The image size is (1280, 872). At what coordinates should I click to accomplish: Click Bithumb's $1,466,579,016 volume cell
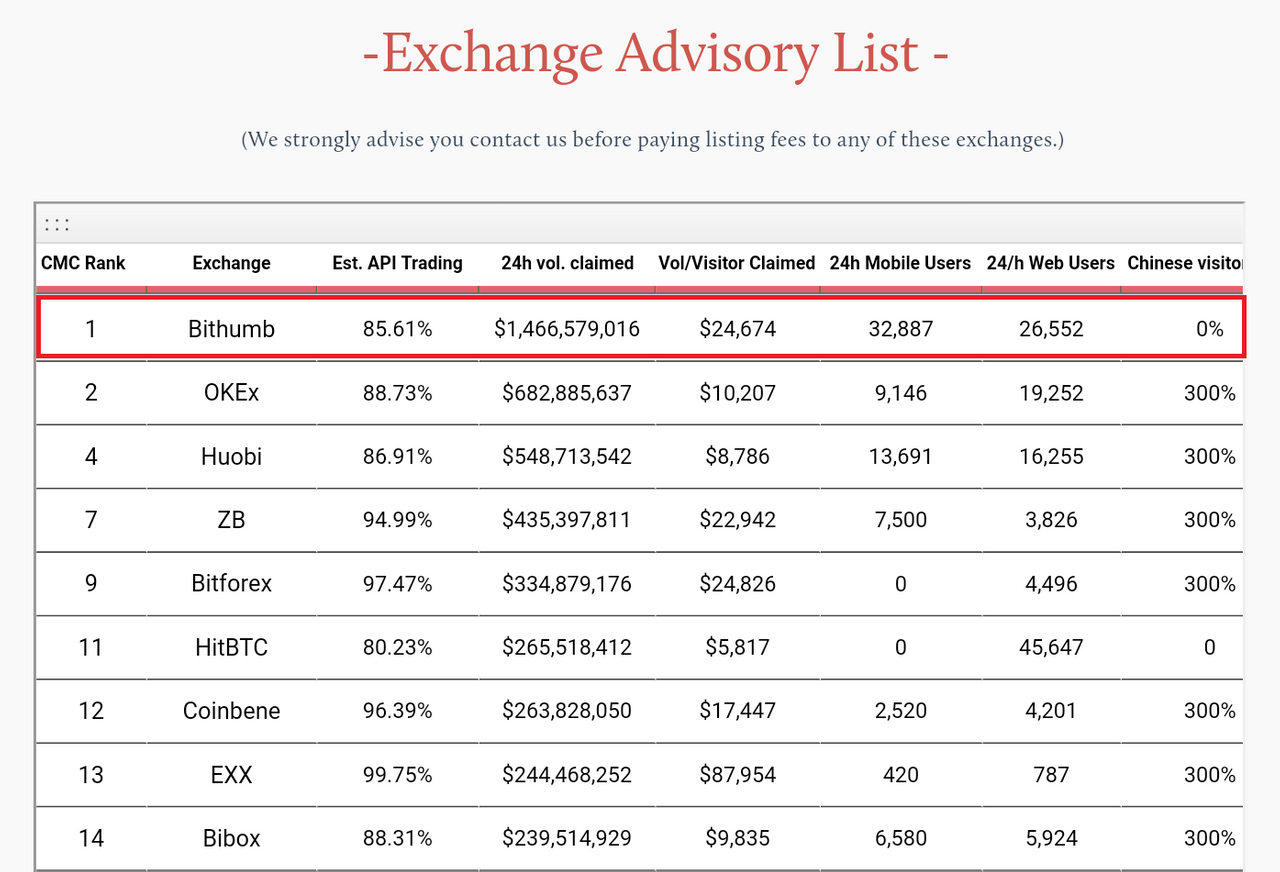coord(567,328)
